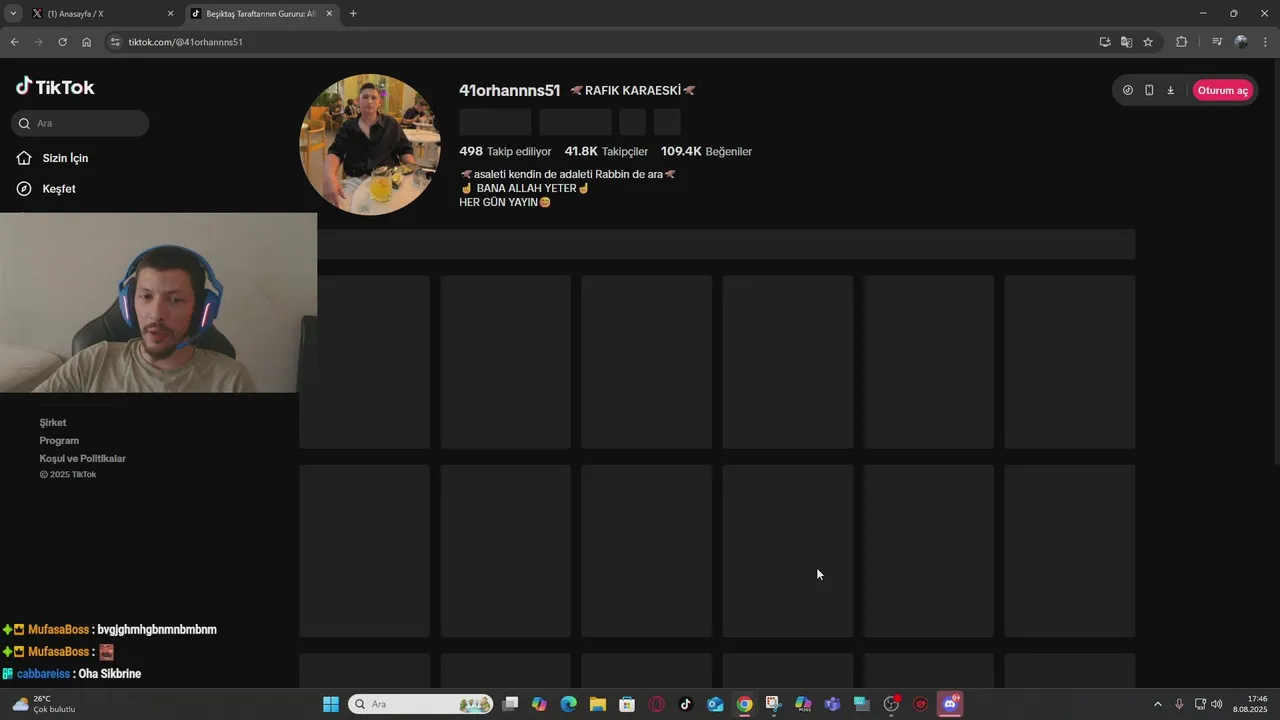Viewport: 1280px width, 720px height.
Task: Click the address bar URL tiktok.com/@41orhannns51
Action: tap(186, 42)
